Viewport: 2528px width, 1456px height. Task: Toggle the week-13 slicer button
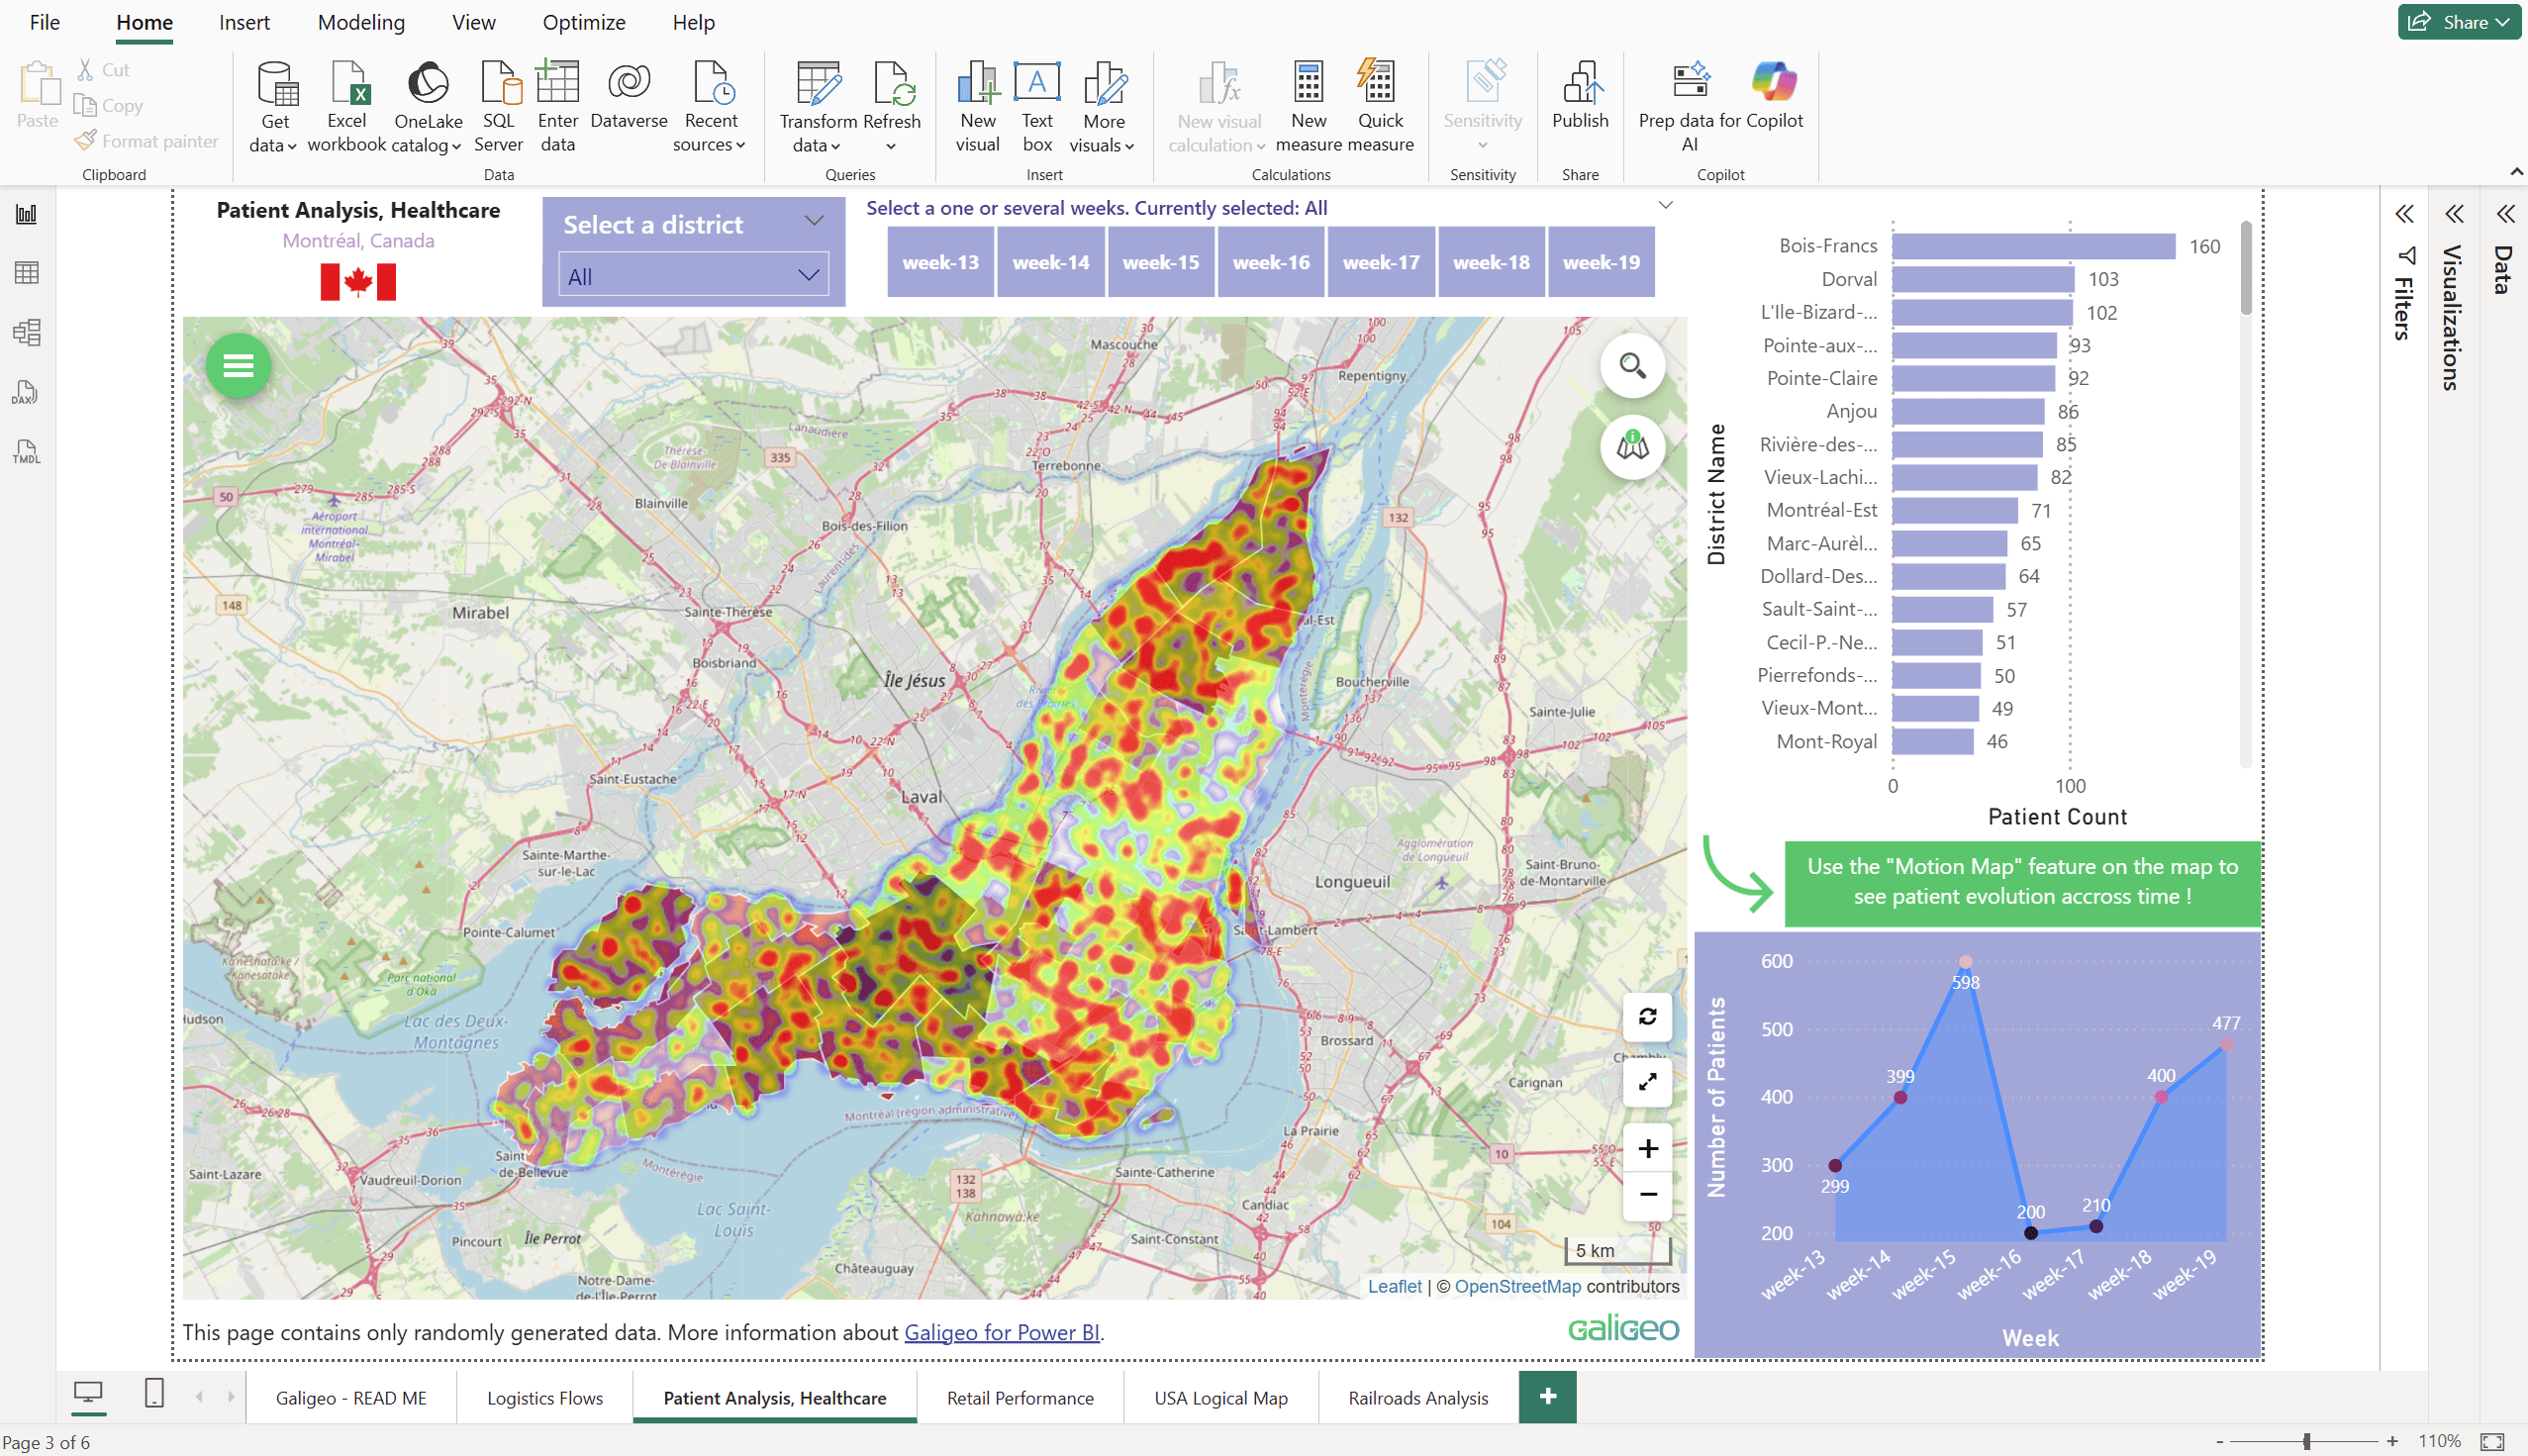(x=940, y=262)
